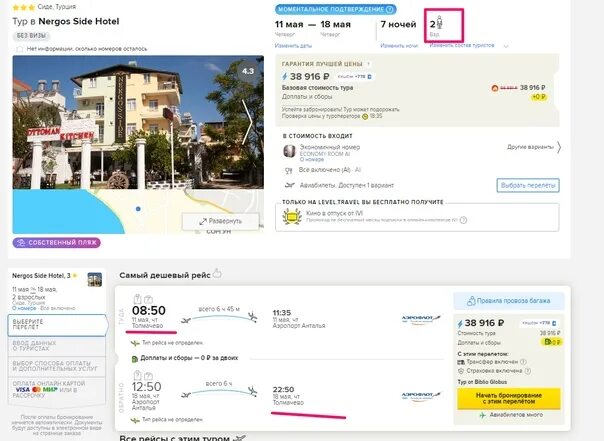The width and height of the screenshot is (604, 441).
Task: Open 'О номере' link under Economy Room
Action: click(x=312, y=159)
